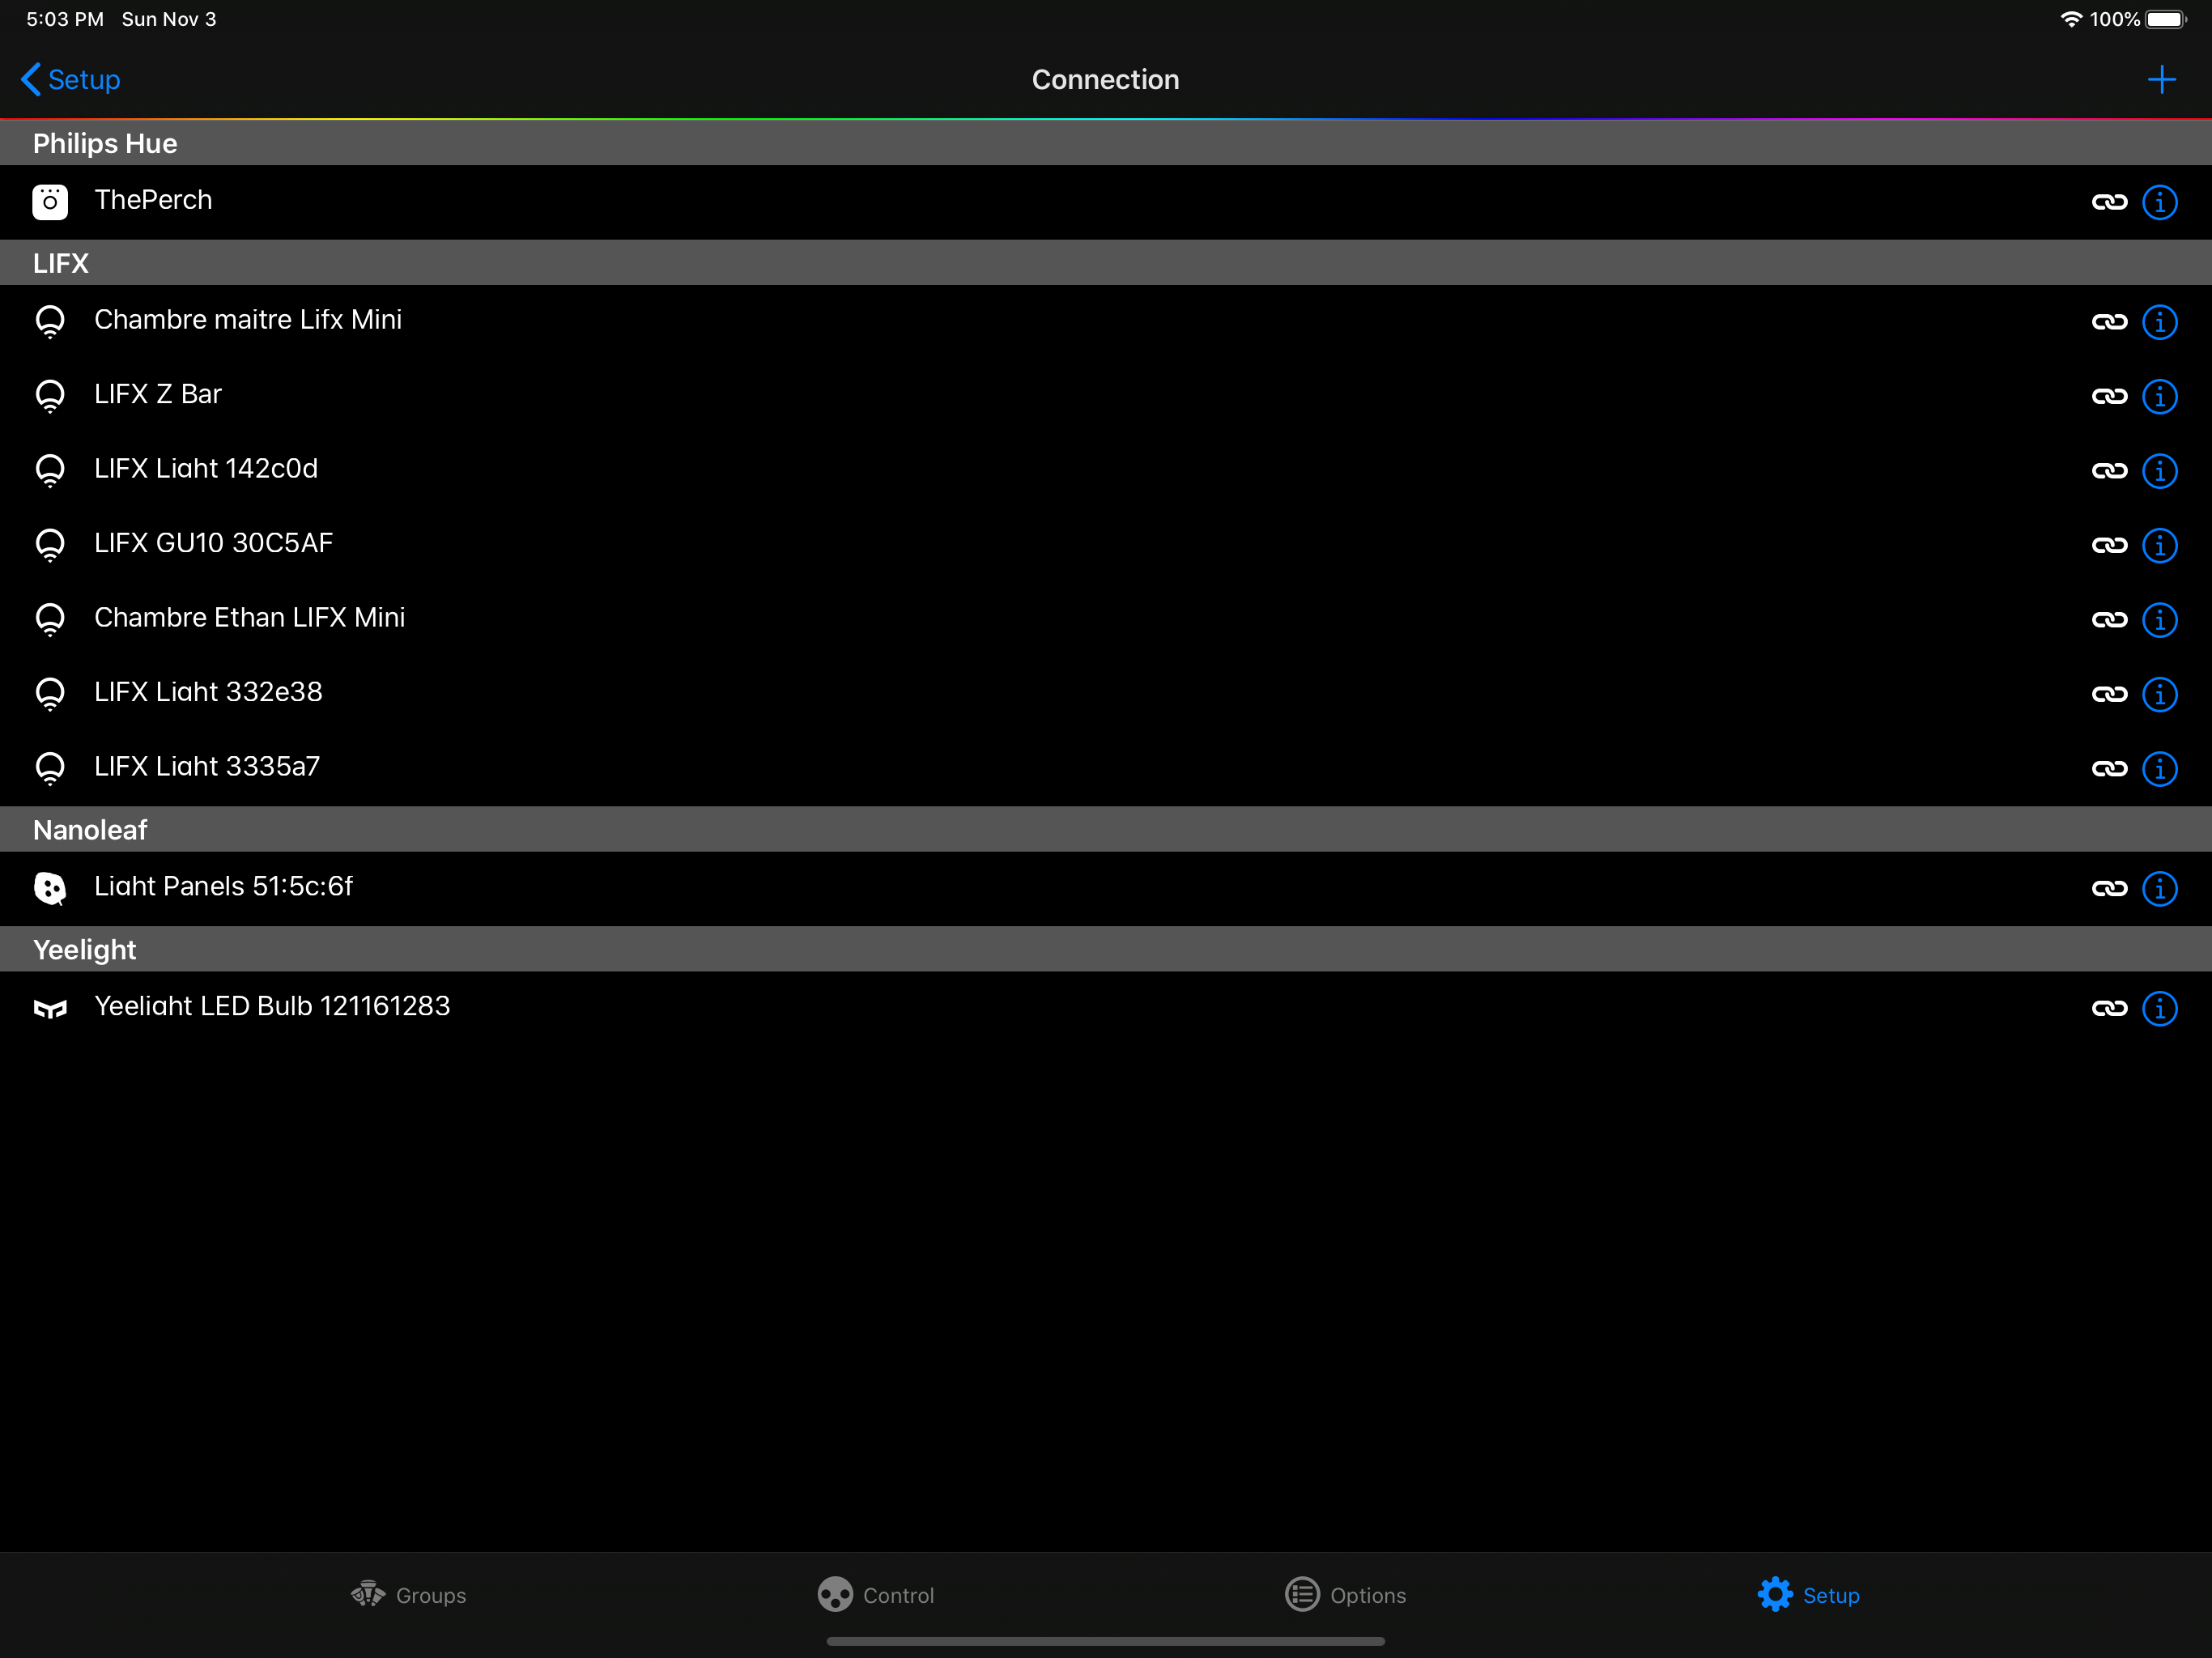Tap the Wi-Fi status icon
Viewport: 2212px width, 1658px height.
[2071, 20]
